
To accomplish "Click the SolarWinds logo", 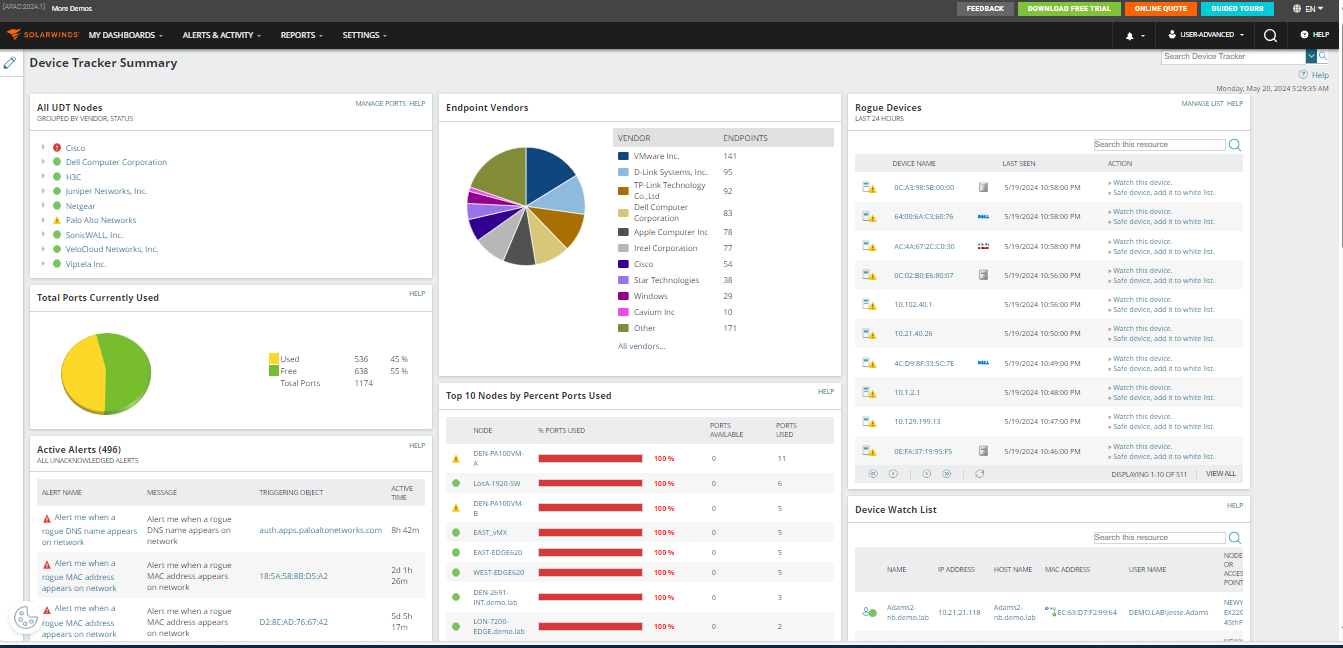I will point(42,35).
